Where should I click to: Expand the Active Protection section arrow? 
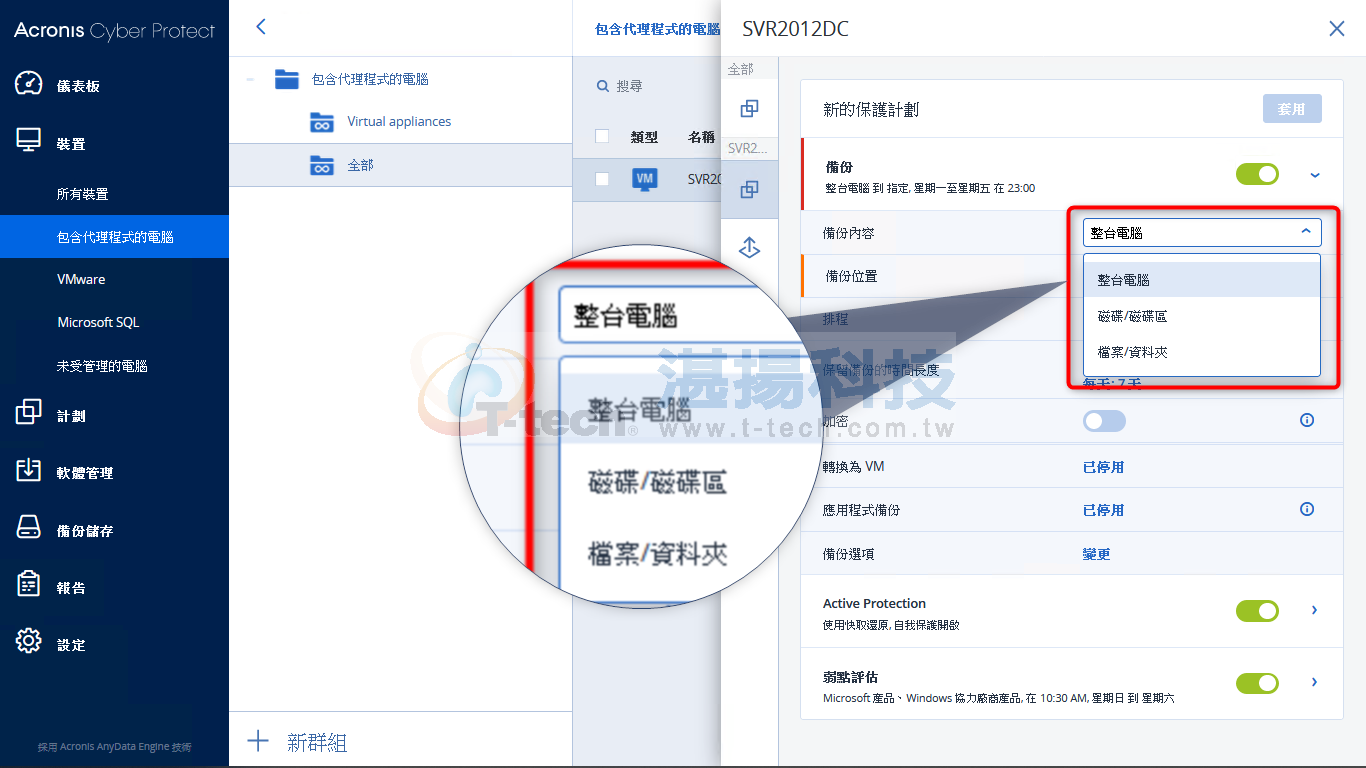coord(1315,610)
